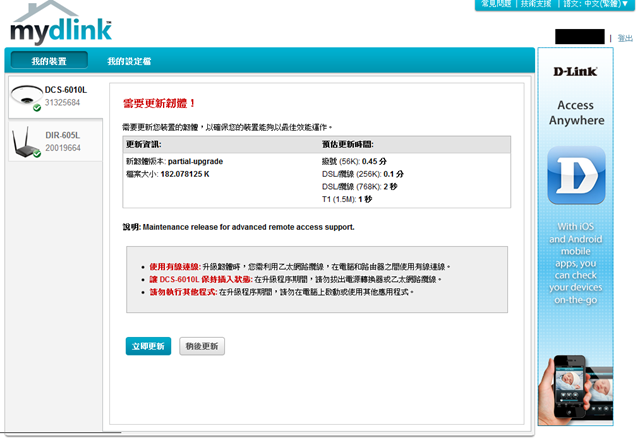Image resolution: width=640 pixels, height=438 pixels.
Task: Select the DCS-6010L camera icon
Action: coord(27,97)
